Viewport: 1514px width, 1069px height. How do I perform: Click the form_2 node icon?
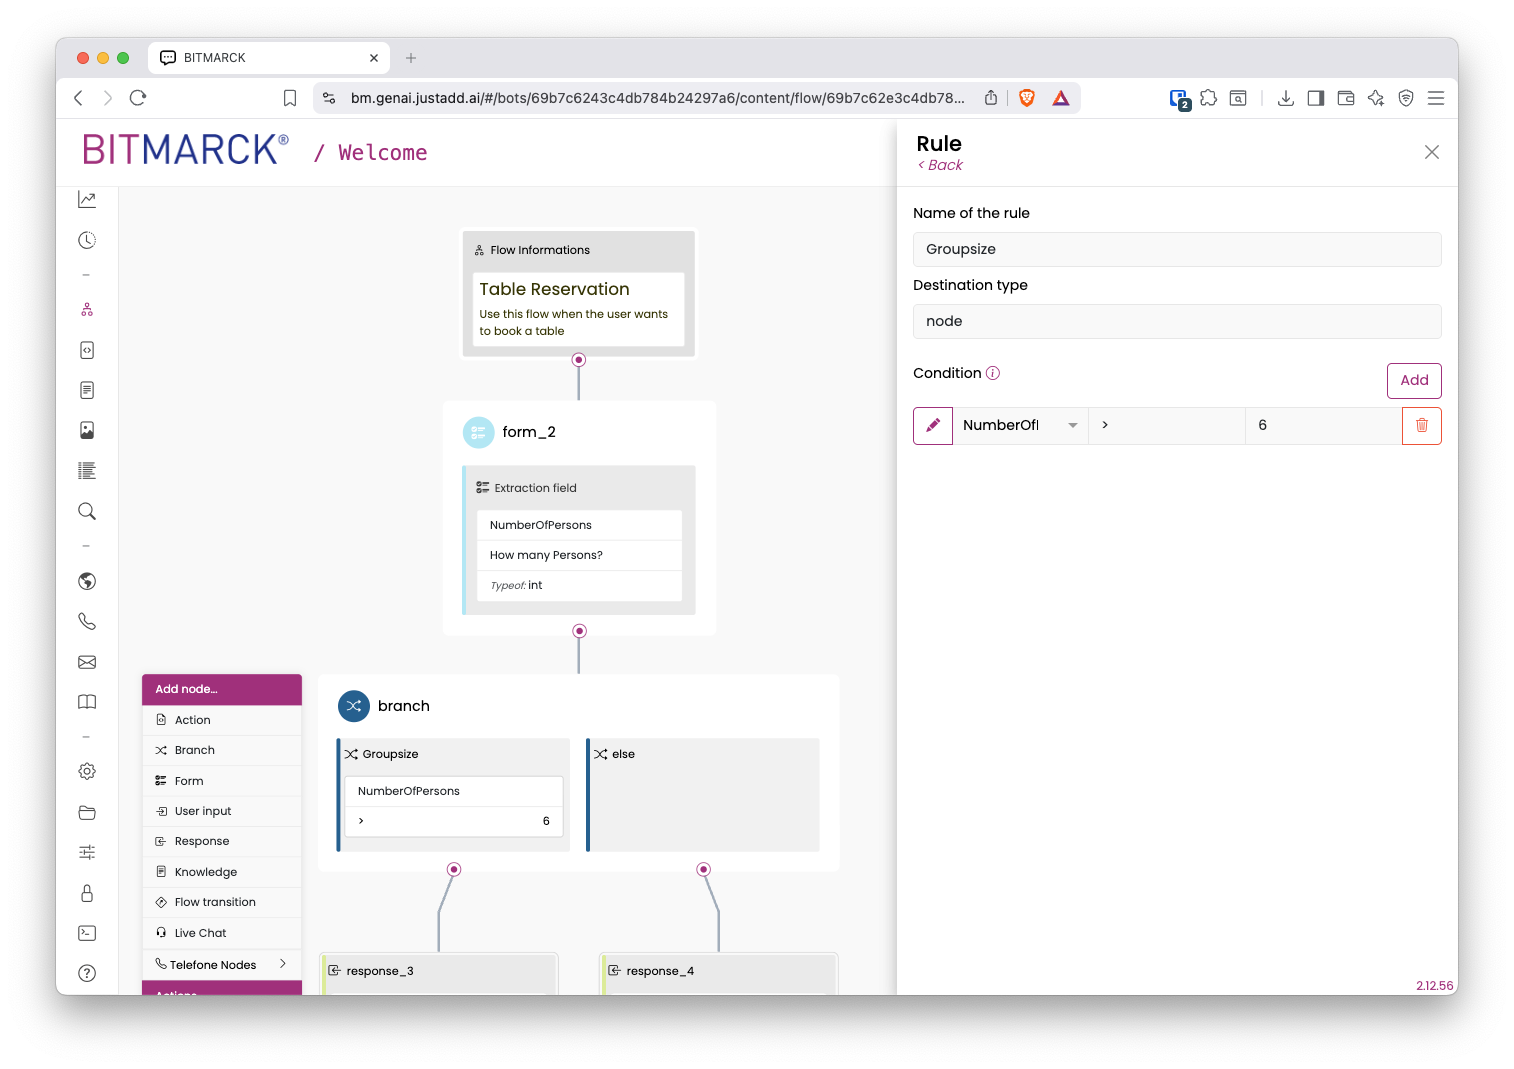pyautogui.click(x=478, y=432)
